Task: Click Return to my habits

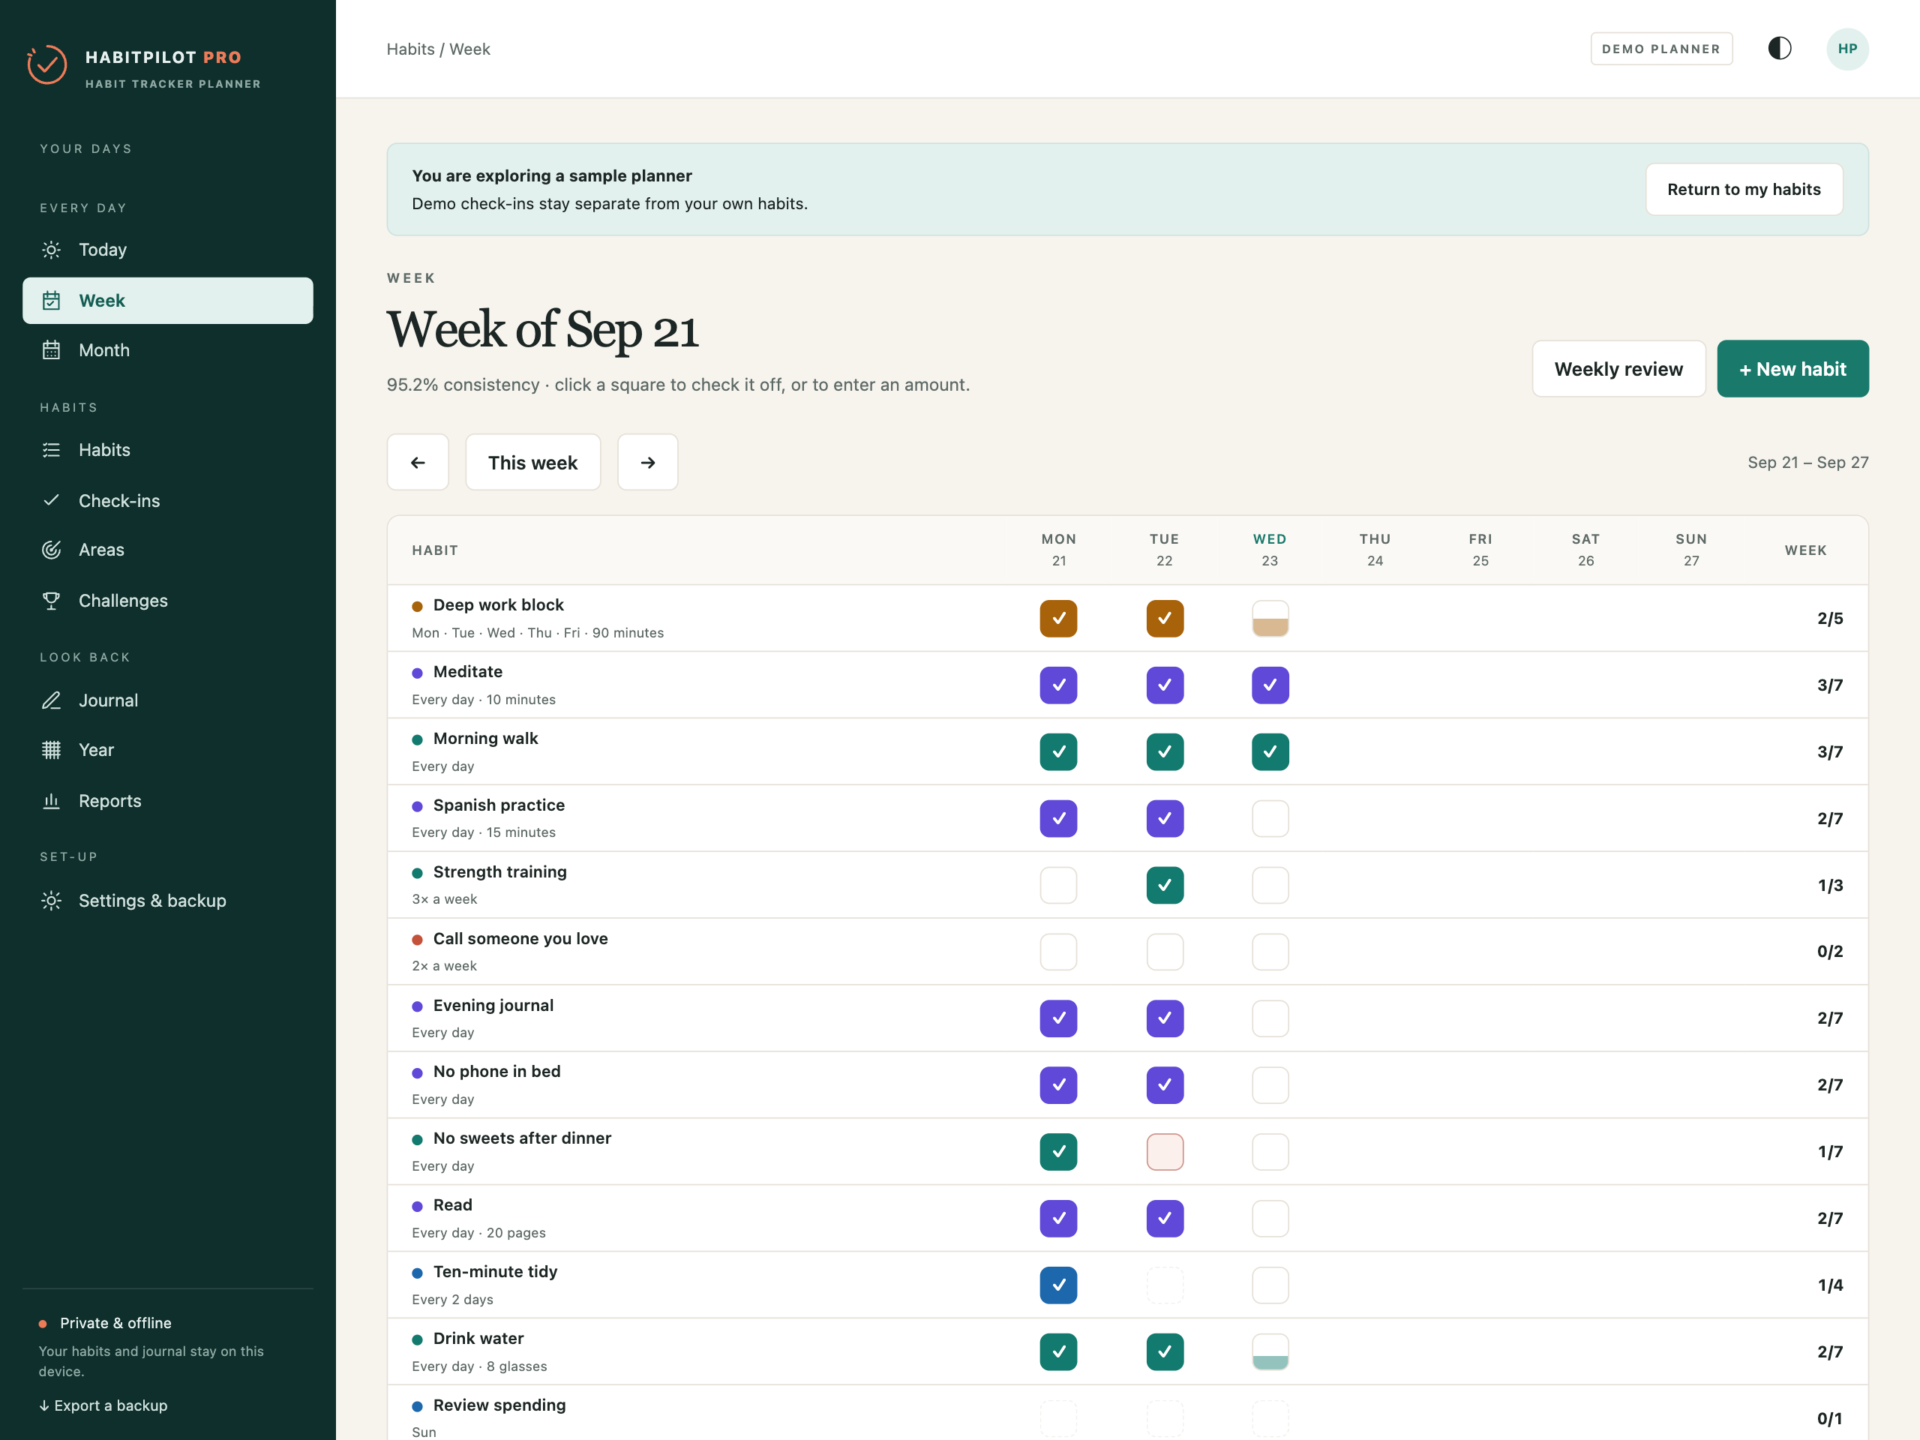Action: [x=1743, y=189]
